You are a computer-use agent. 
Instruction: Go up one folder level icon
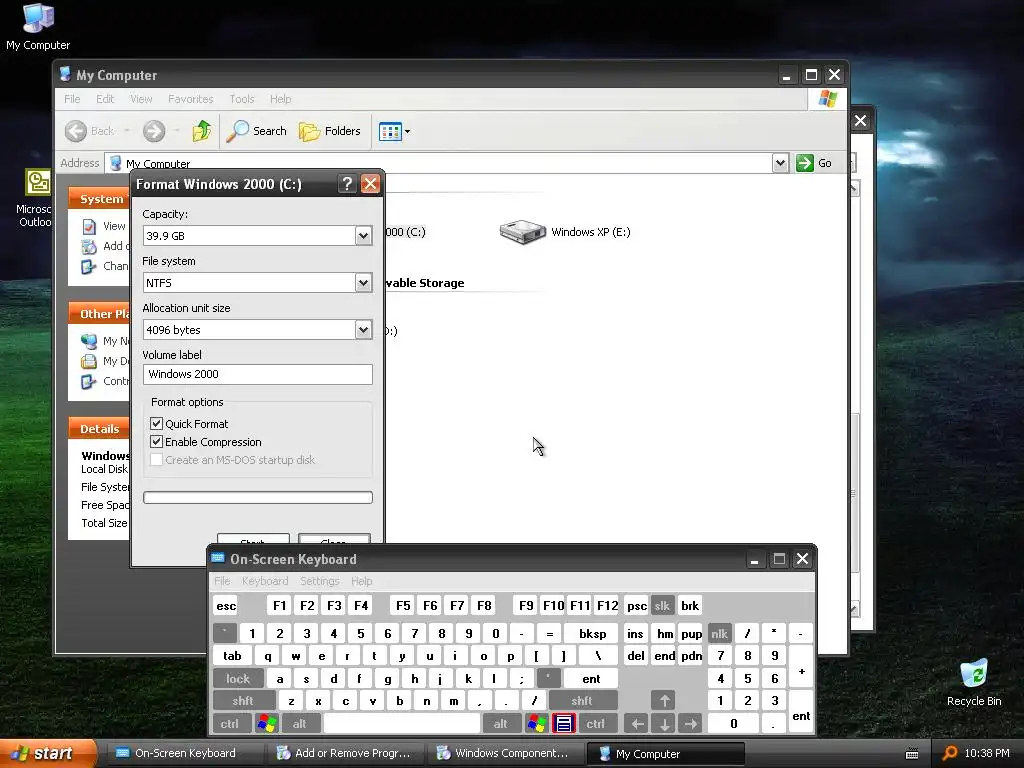[x=202, y=131]
